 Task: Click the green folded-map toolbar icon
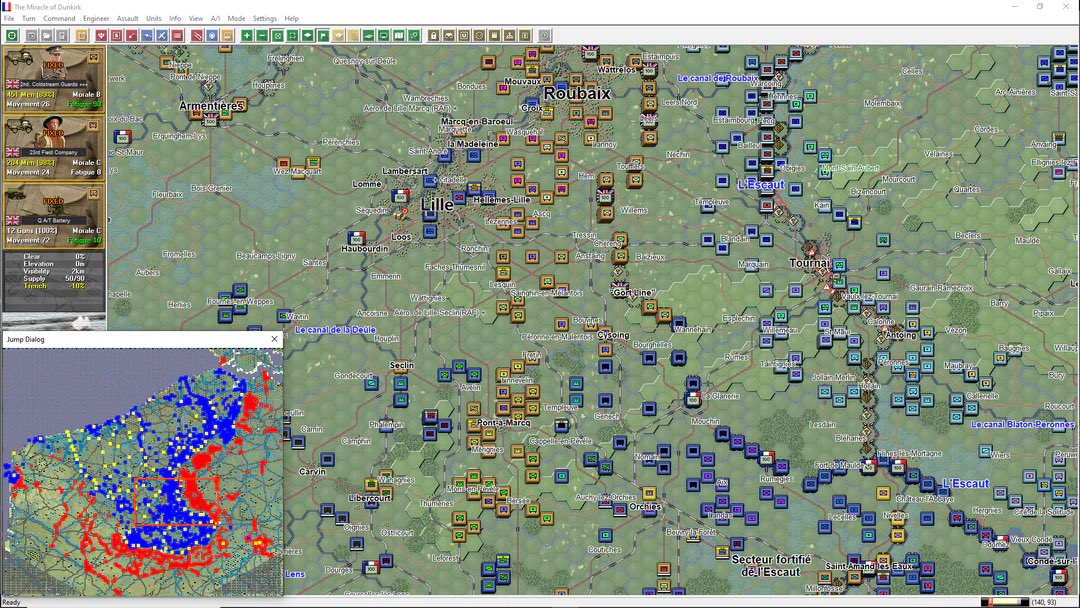click(399, 35)
